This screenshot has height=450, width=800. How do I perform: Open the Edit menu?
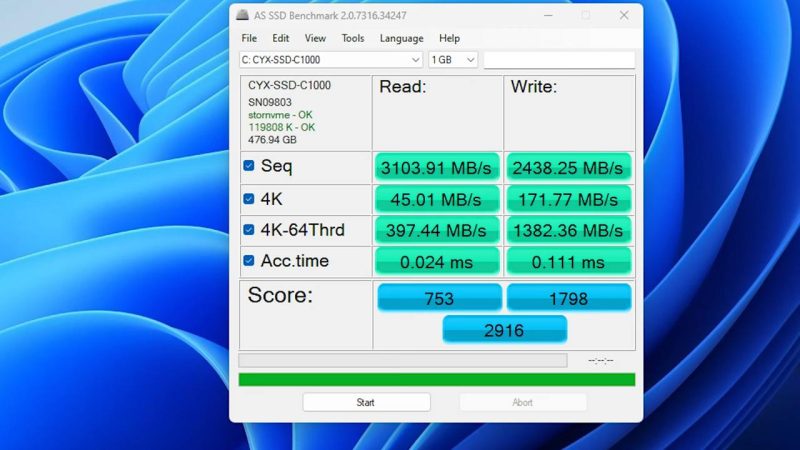click(x=281, y=38)
